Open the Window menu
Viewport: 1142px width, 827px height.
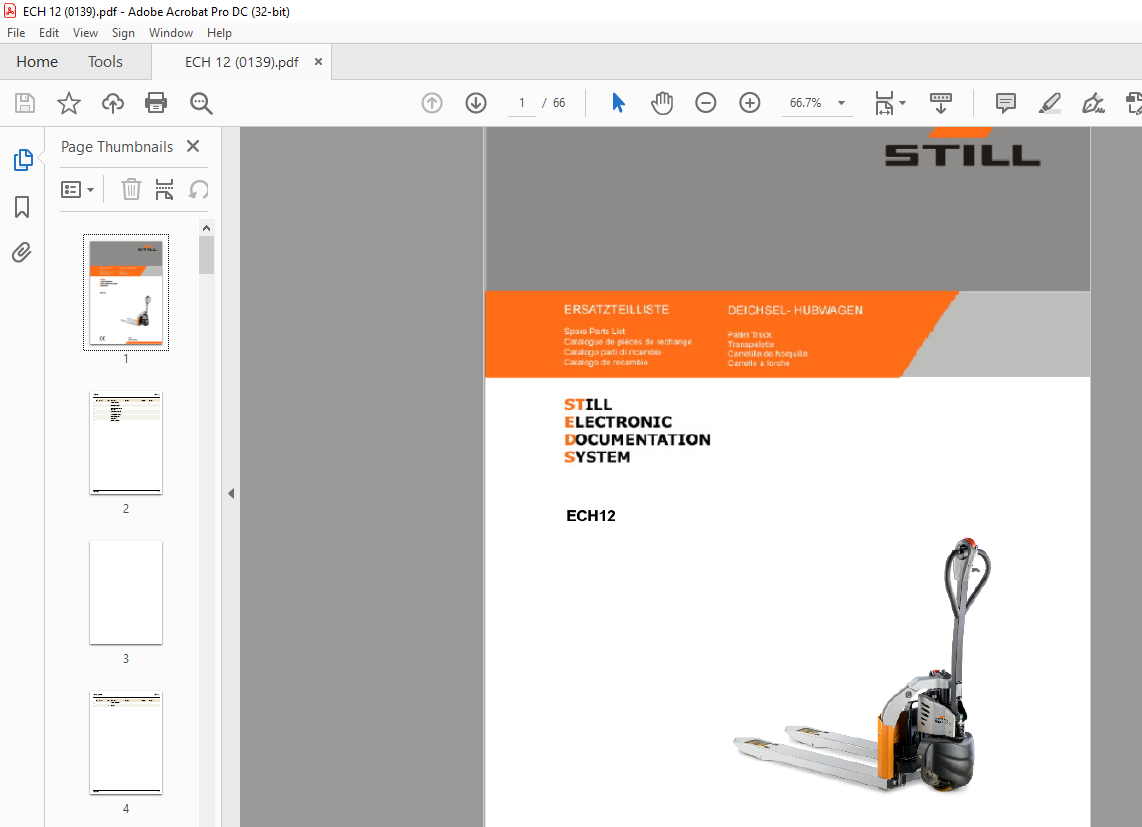(170, 33)
